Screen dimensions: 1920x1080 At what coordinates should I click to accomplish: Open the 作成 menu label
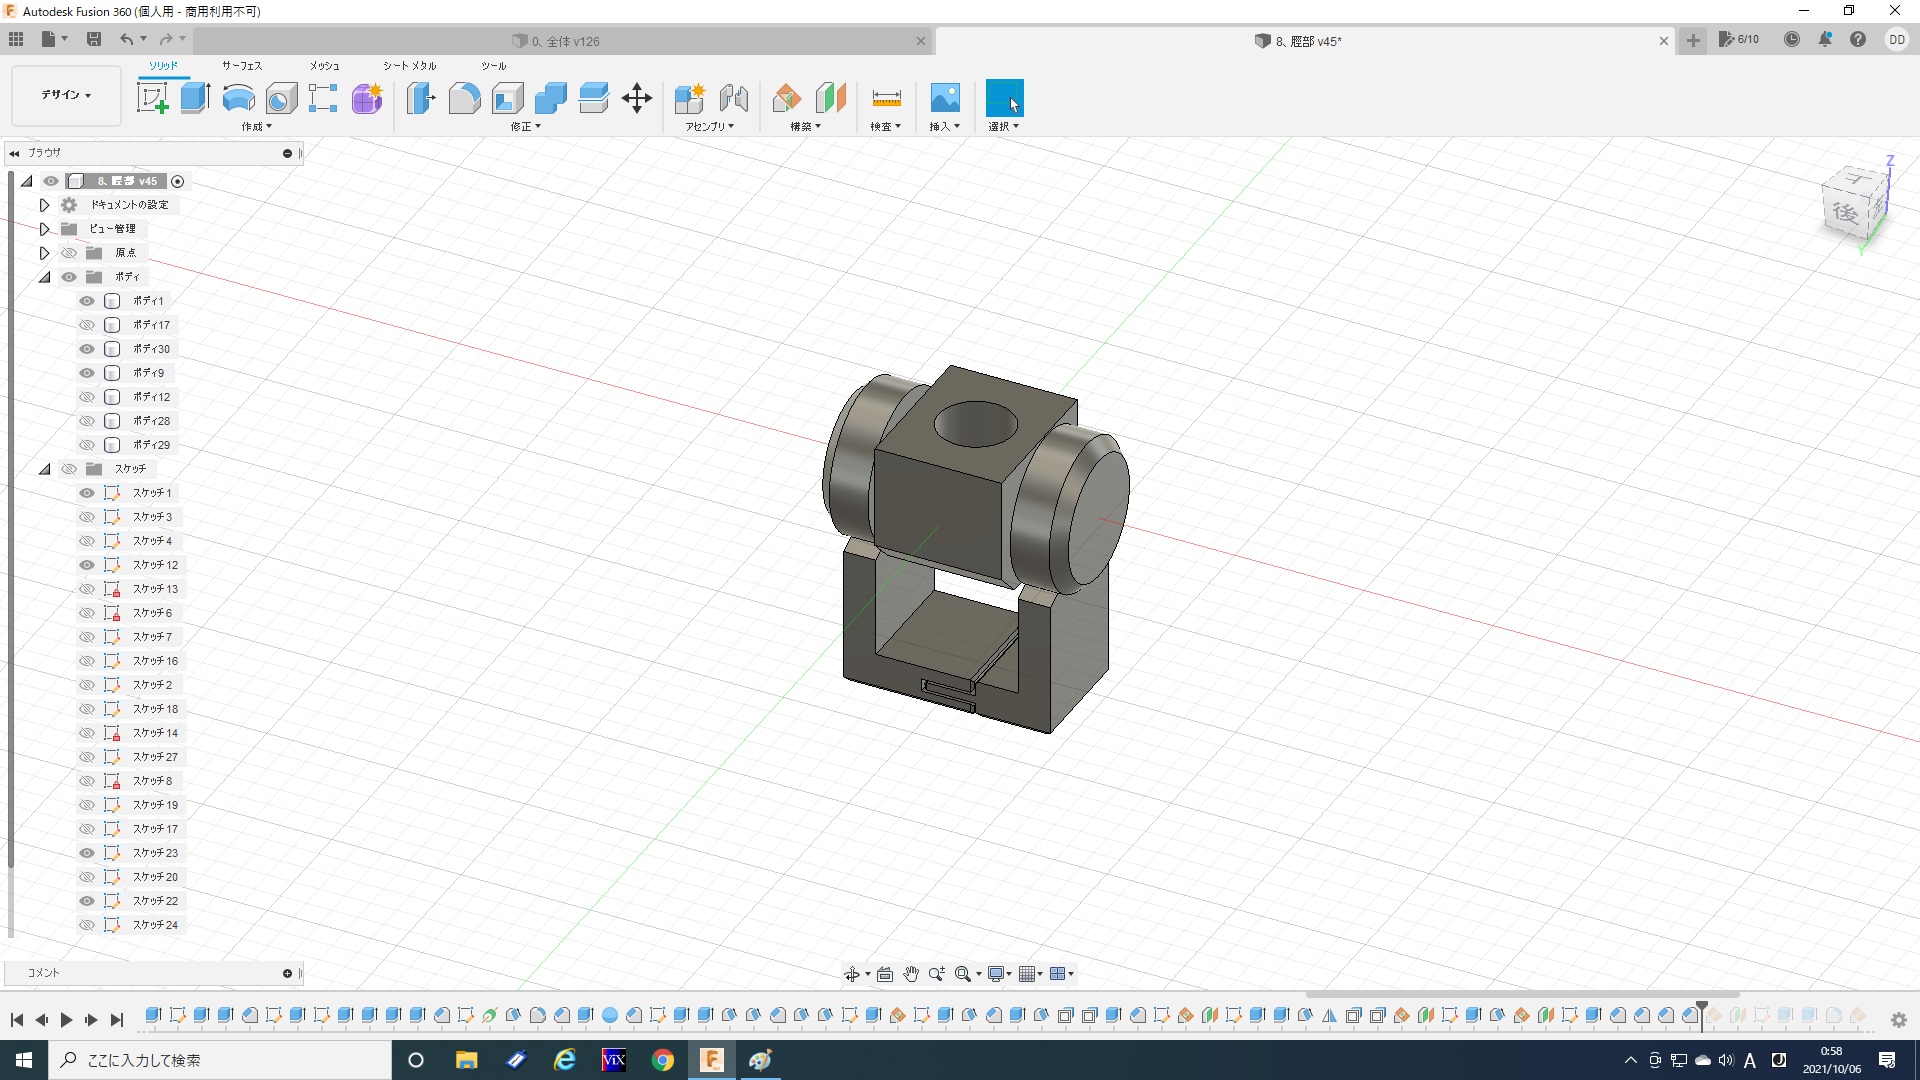(256, 127)
